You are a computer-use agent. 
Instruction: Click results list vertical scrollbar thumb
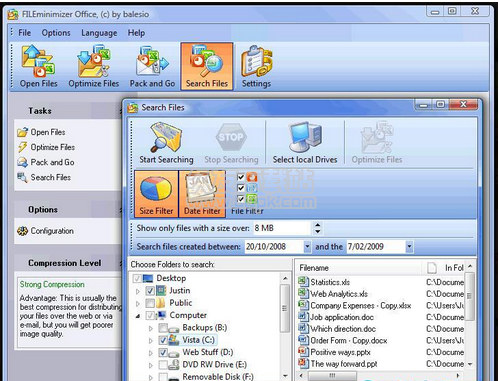pos(469,296)
